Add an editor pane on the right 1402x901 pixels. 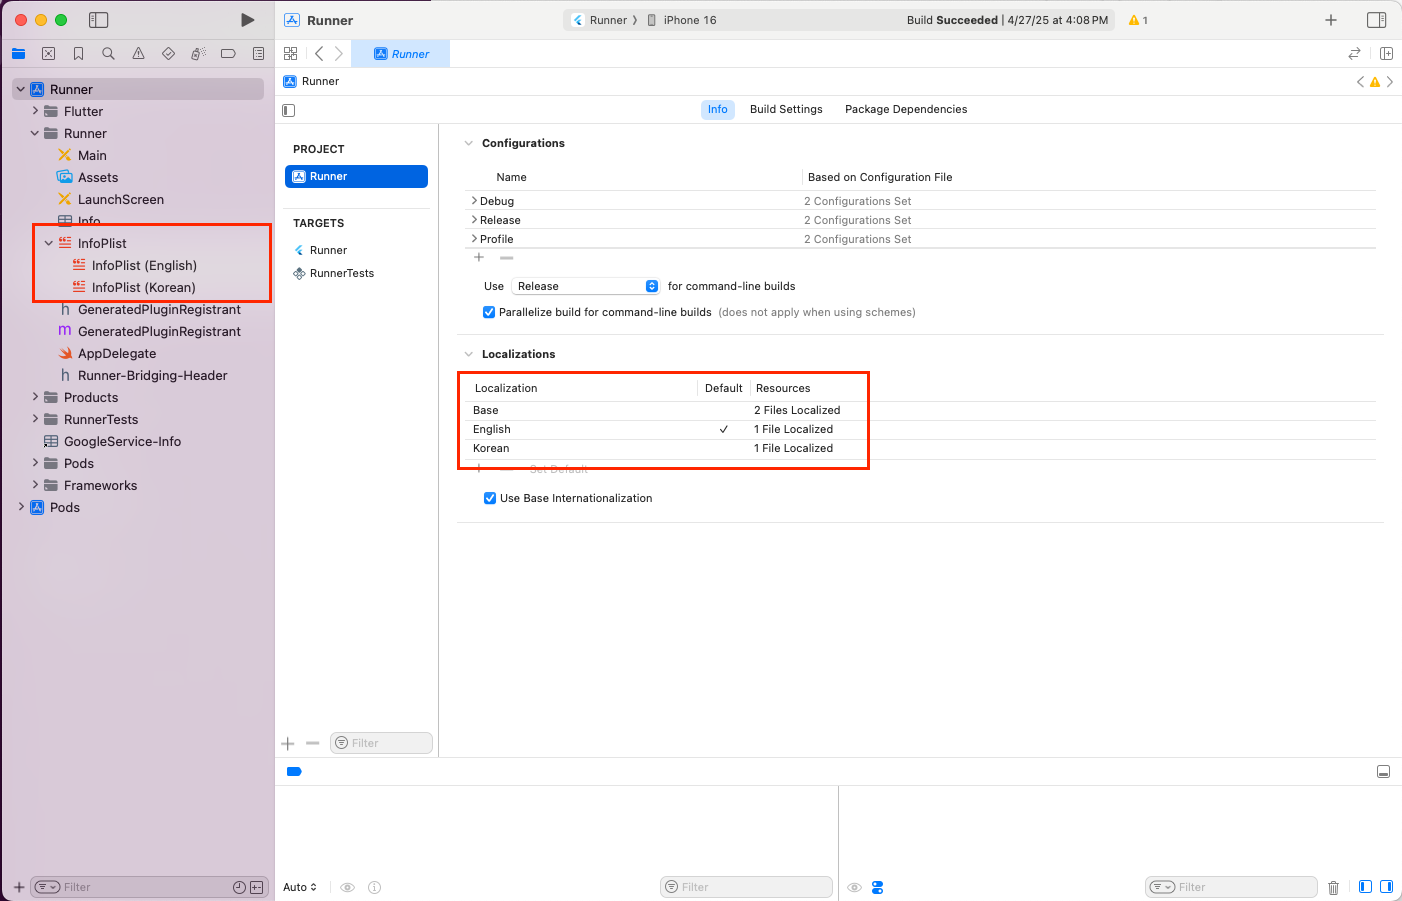[1386, 54]
